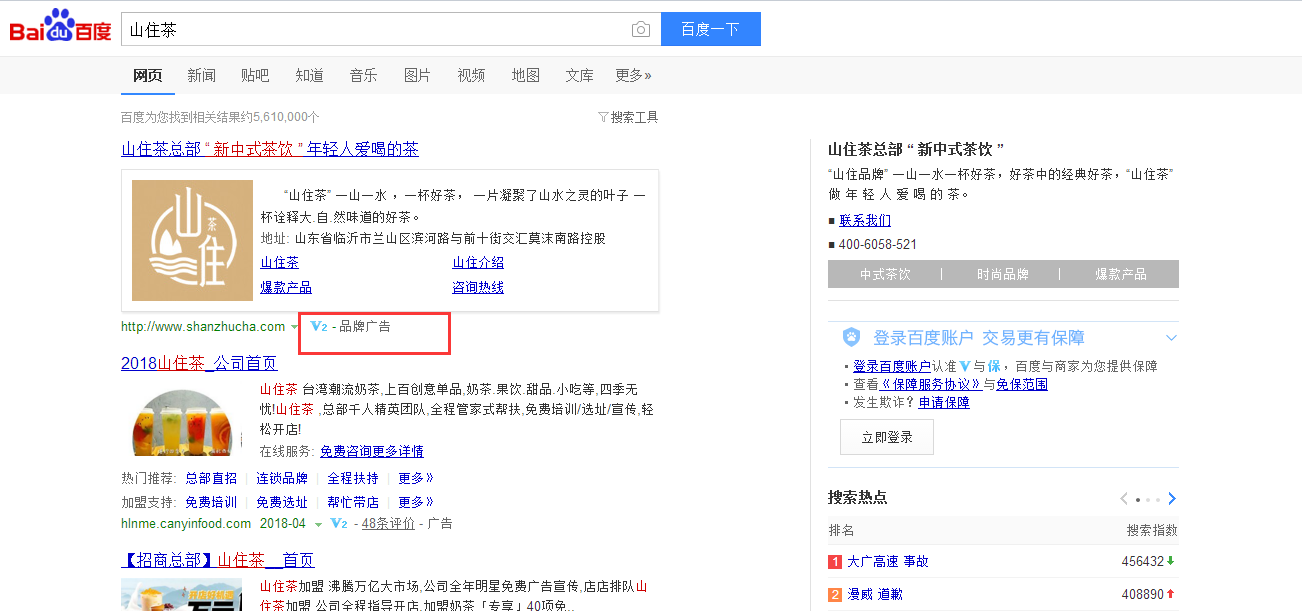Image resolution: width=1302 pixels, height=611 pixels.
Task: Open the 免费培训 link
Action: 211,502
